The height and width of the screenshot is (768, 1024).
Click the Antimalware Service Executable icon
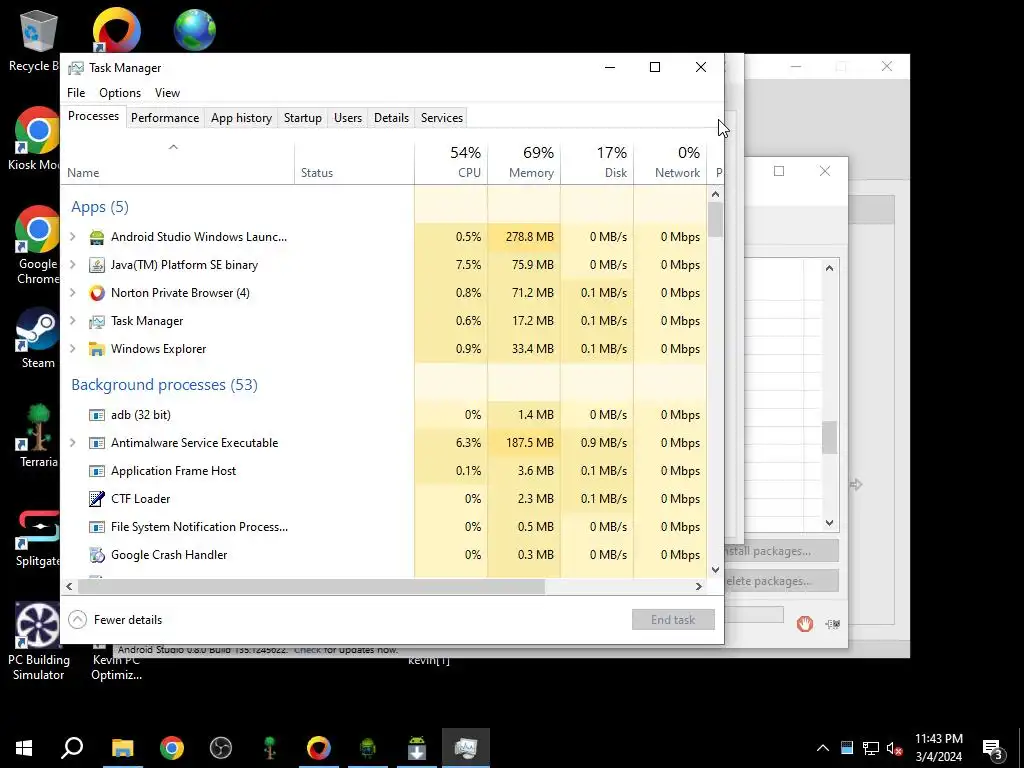pyautogui.click(x=97, y=443)
